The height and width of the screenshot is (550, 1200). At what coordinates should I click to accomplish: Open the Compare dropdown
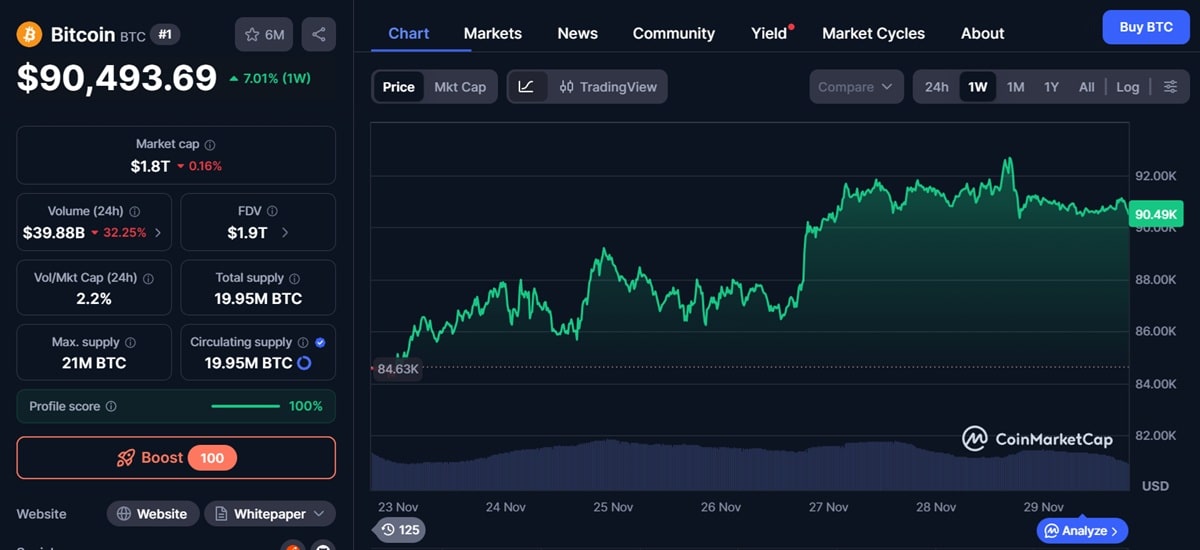[856, 87]
